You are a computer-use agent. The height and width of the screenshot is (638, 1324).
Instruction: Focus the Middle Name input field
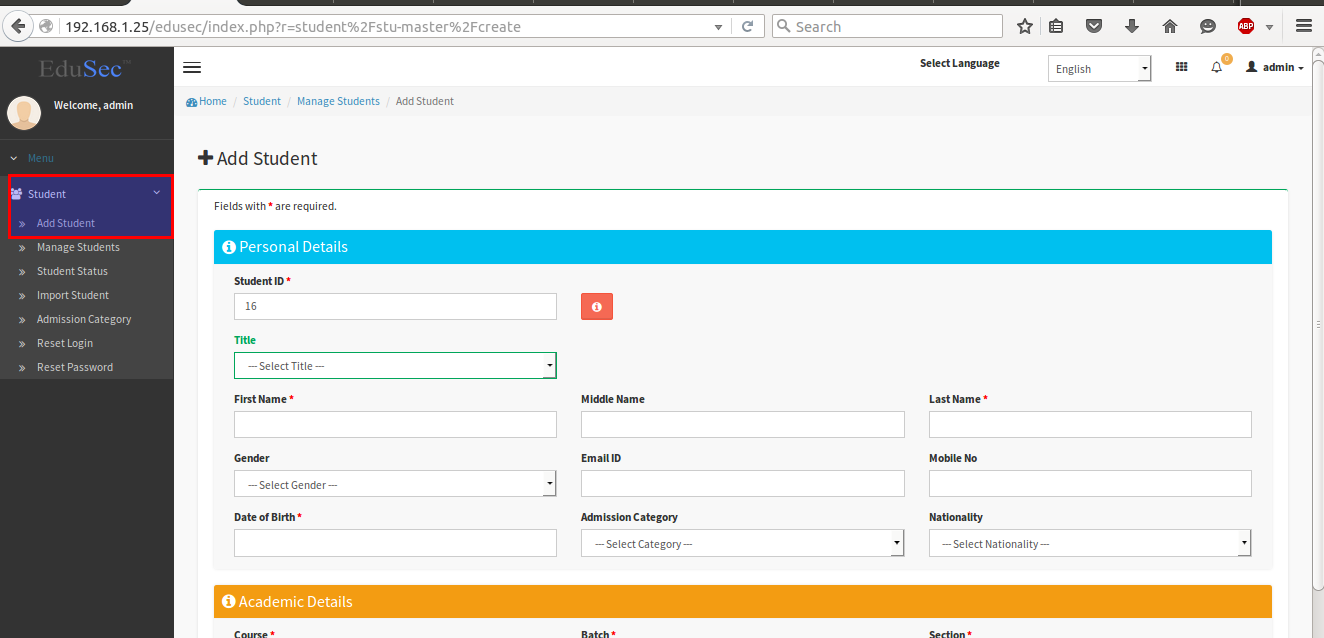(743, 425)
